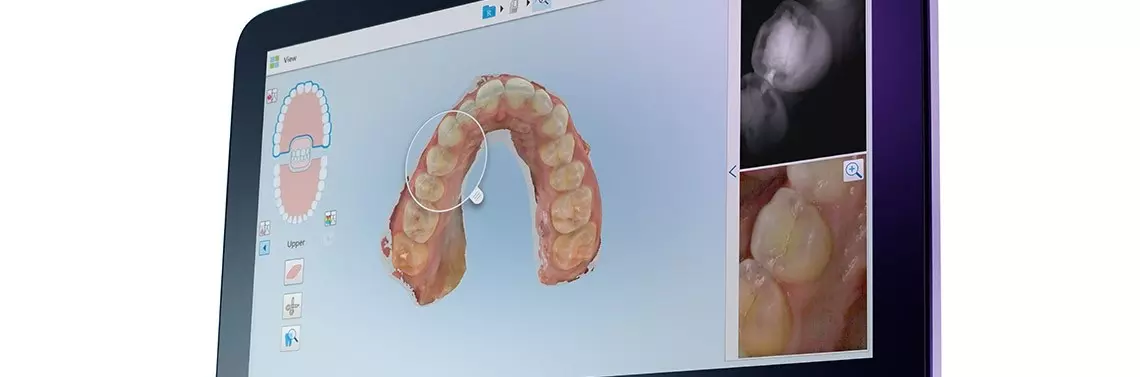Open the blue Rx folder icon
1140x377 pixels.
[490, 11]
